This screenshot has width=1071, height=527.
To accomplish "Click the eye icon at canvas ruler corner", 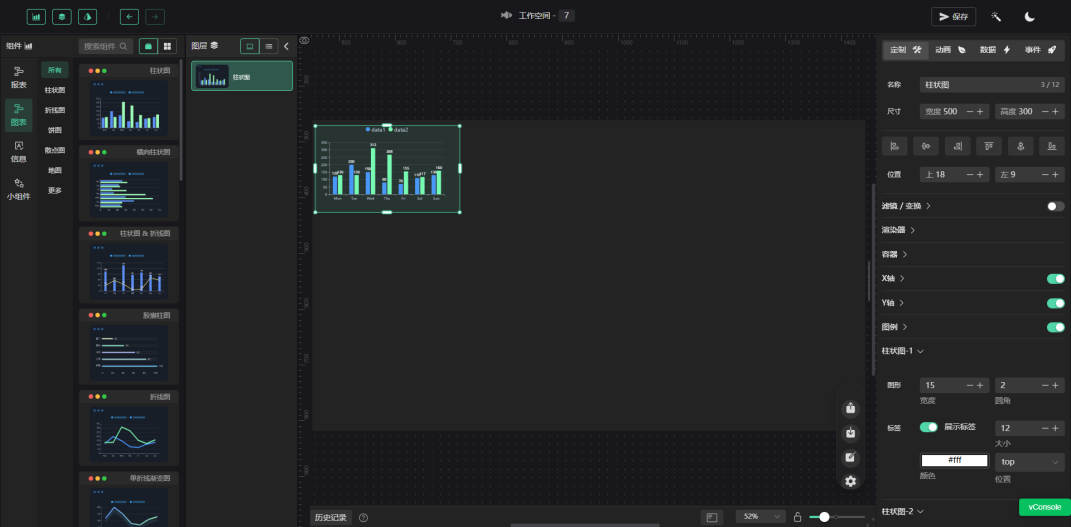I will (305, 40).
